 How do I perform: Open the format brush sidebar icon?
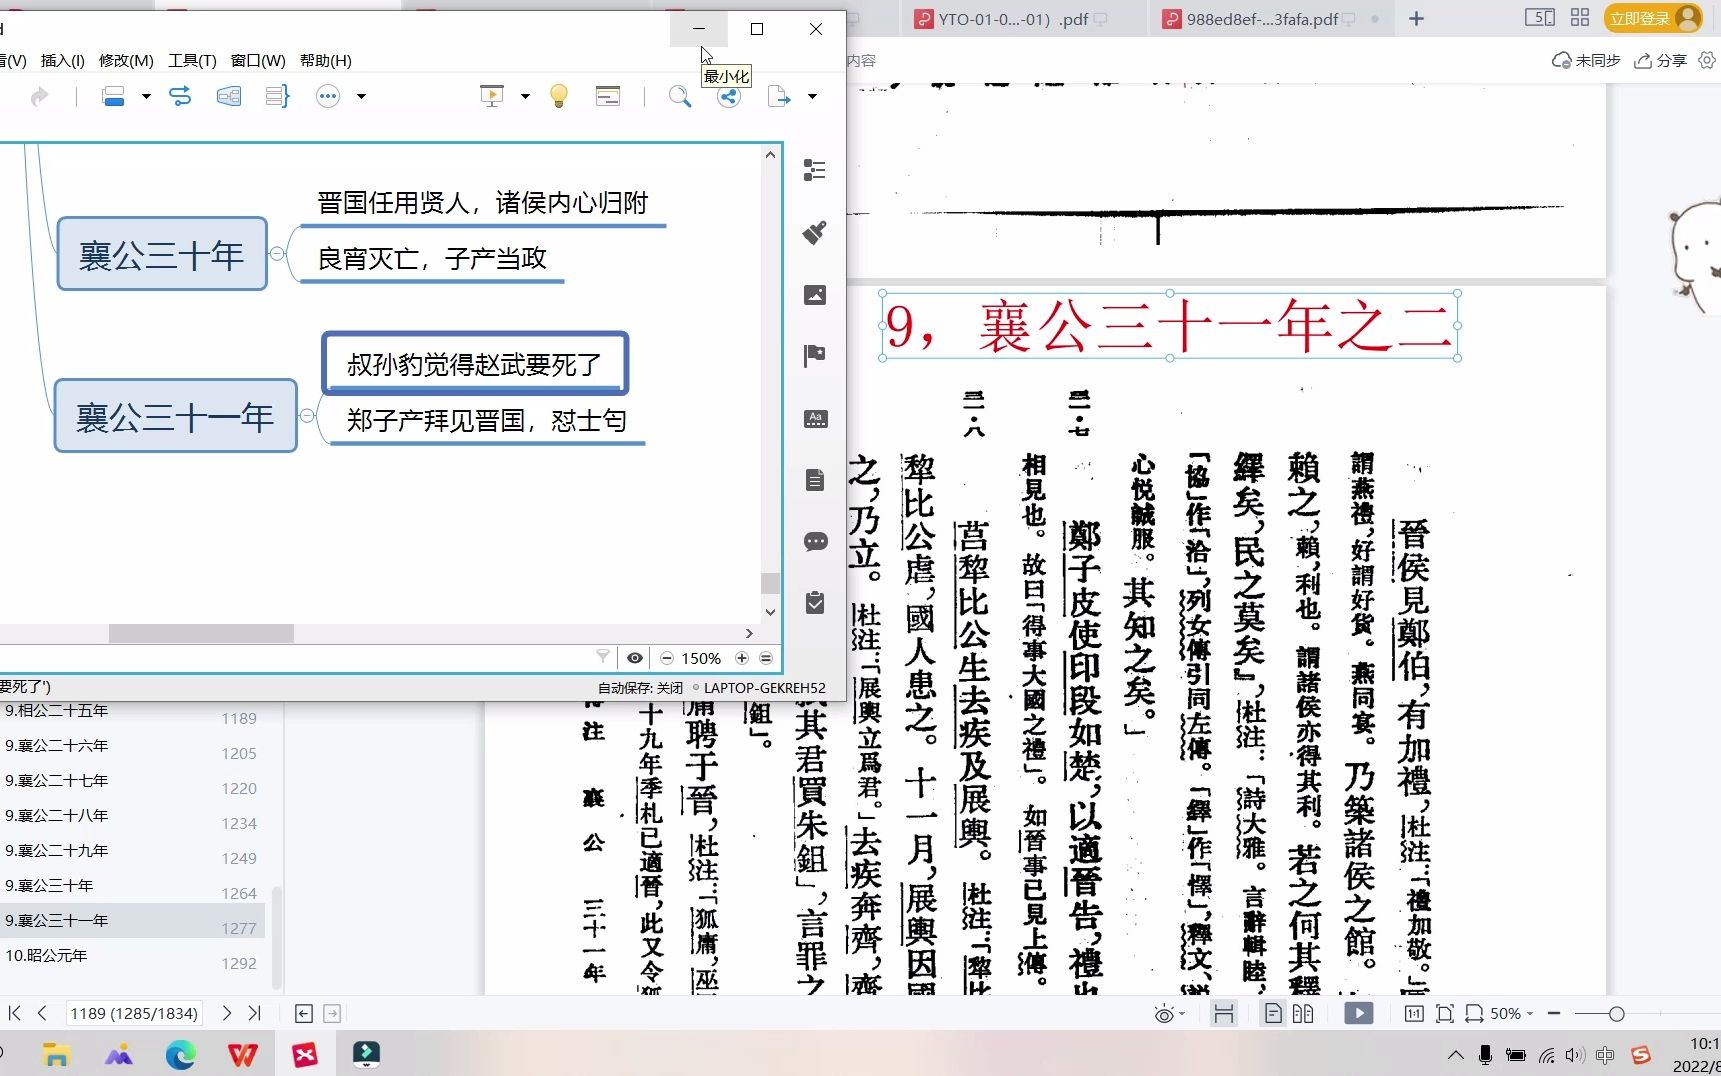(x=815, y=232)
